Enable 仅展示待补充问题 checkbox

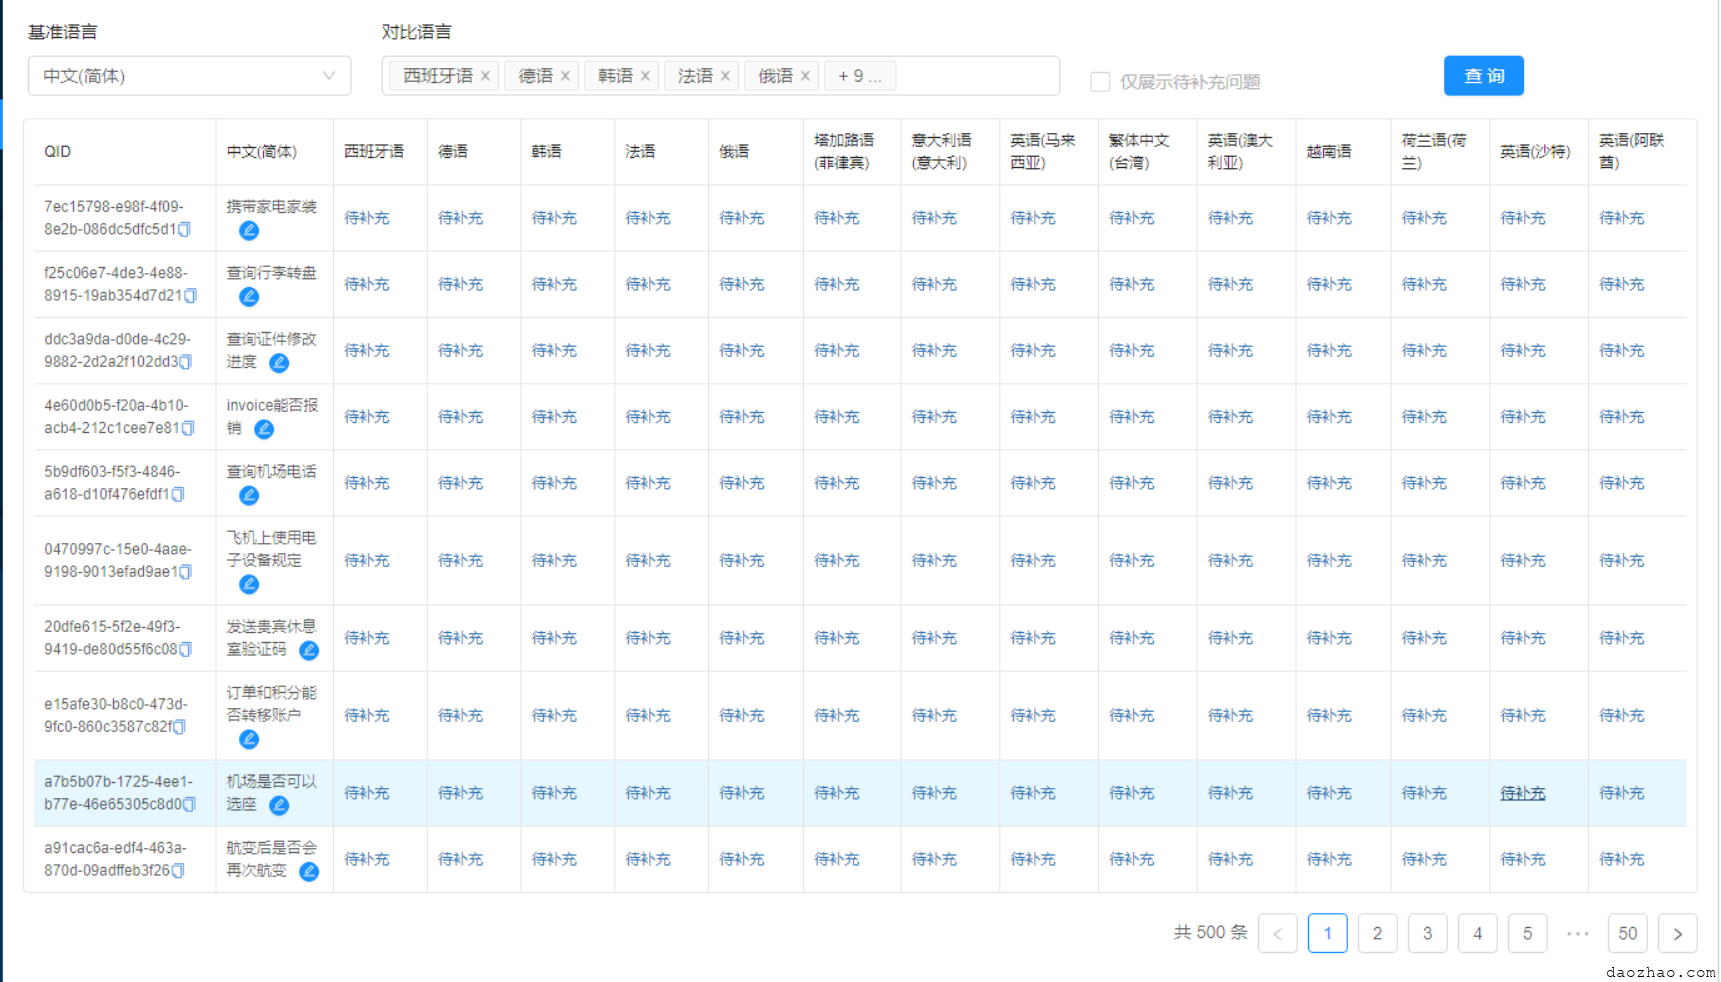pyautogui.click(x=1100, y=82)
